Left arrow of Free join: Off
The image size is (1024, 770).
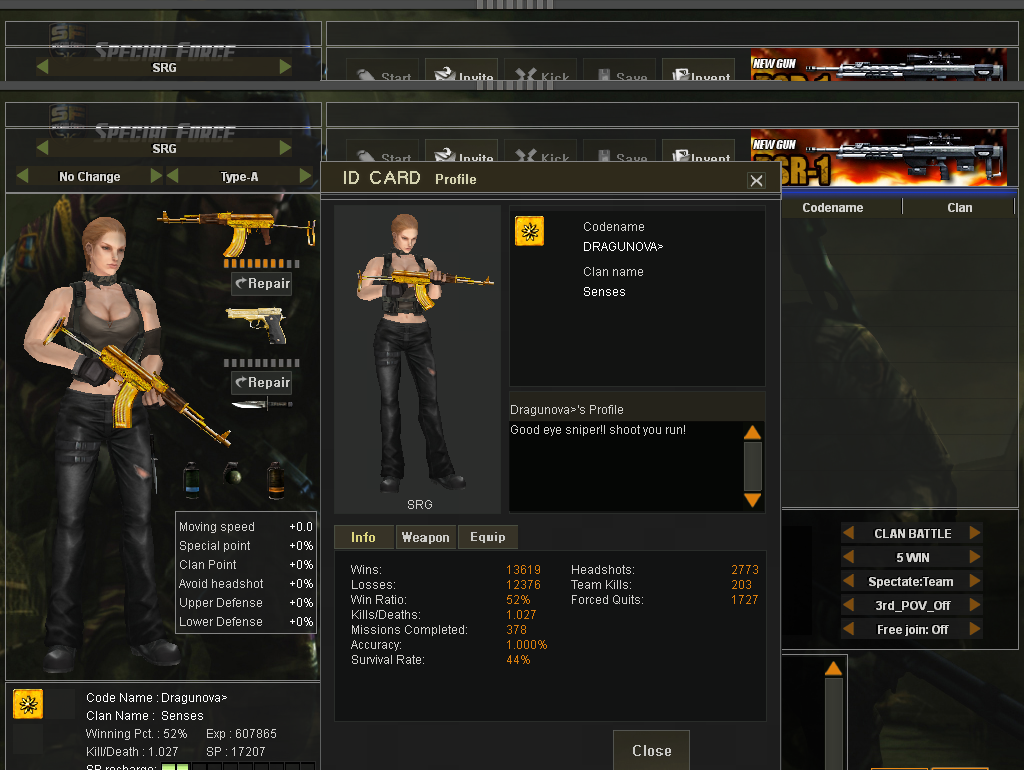point(848,629)
